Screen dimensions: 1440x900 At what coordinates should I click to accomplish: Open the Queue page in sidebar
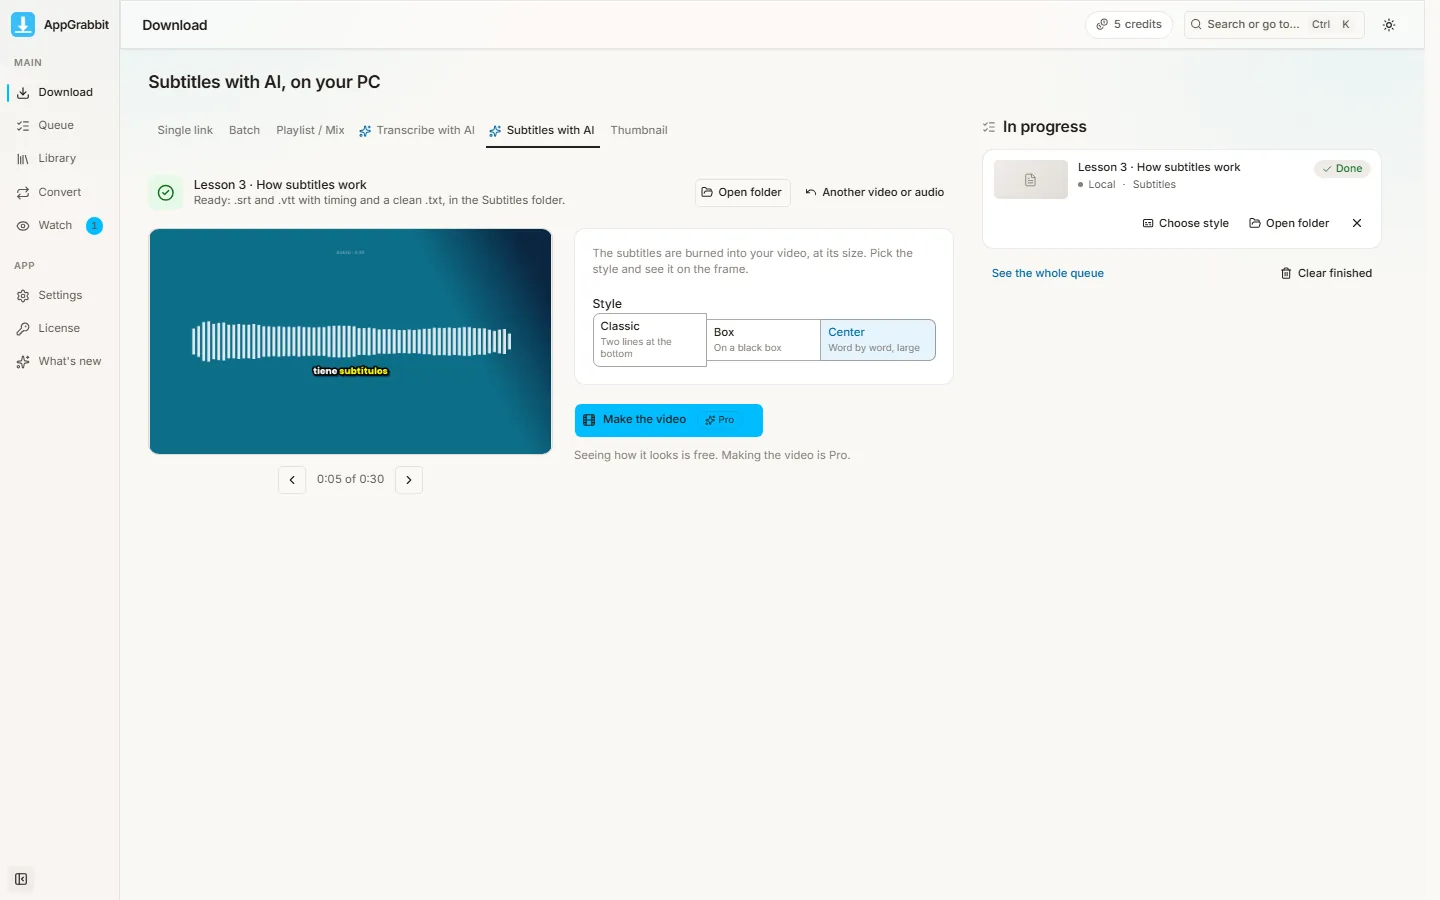click(60, 125)
